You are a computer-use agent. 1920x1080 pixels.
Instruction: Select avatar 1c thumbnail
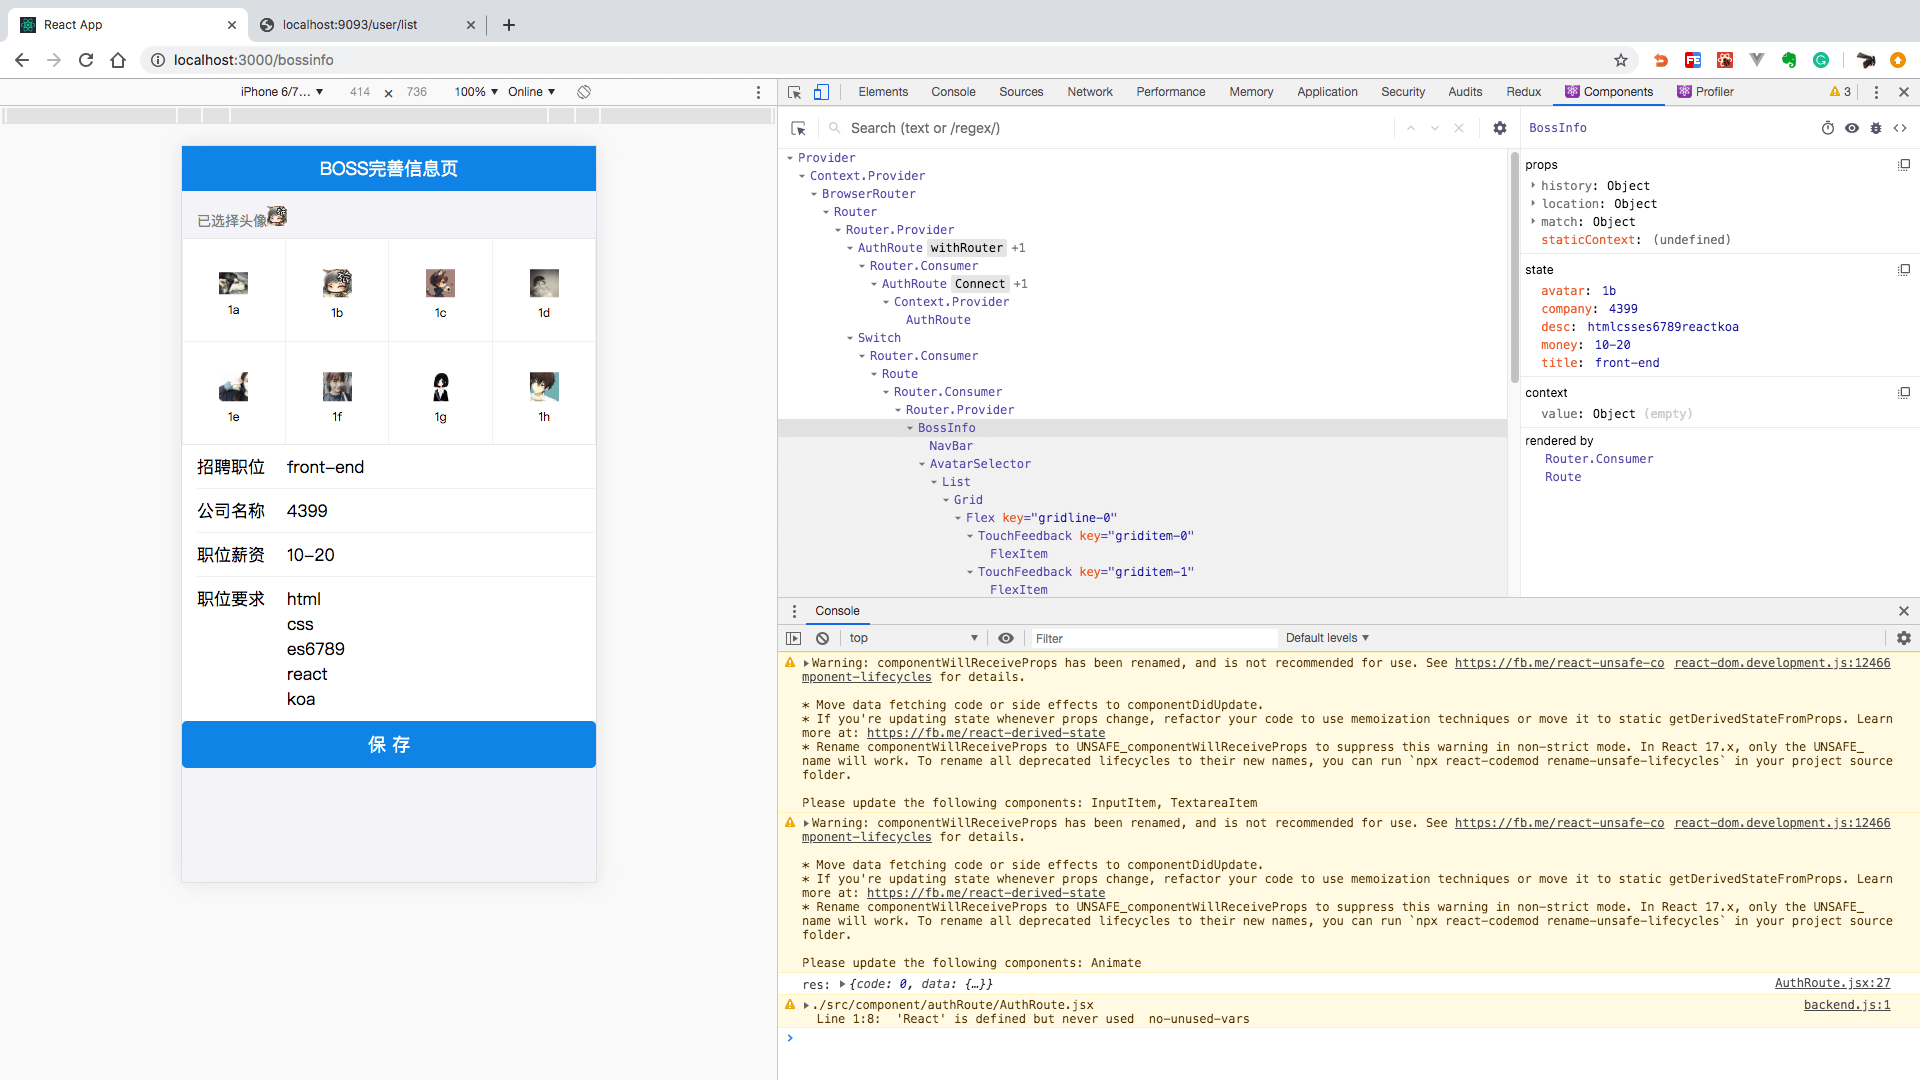[440, 283]
